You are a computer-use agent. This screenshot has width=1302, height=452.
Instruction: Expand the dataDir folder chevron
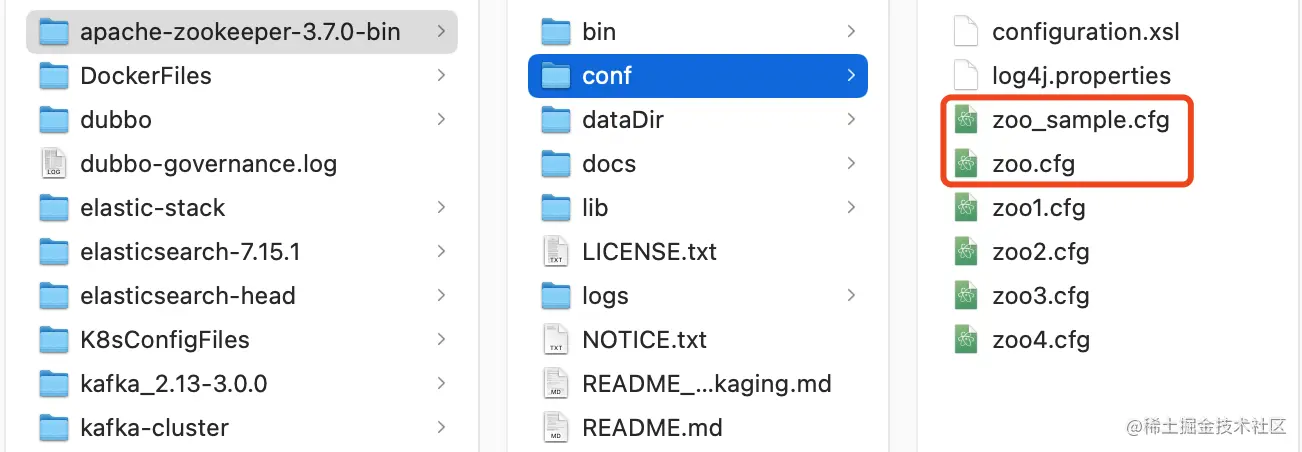pyautogui.click(x=851, y=120)
